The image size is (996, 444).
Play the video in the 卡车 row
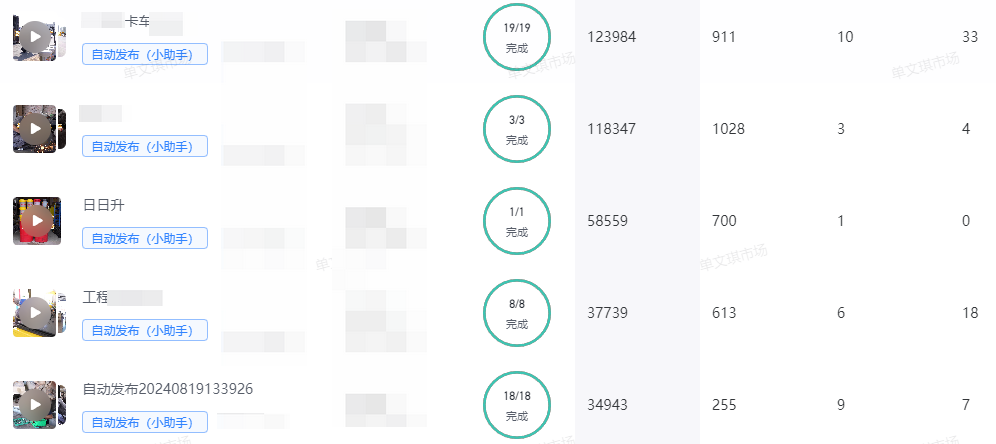36,37
